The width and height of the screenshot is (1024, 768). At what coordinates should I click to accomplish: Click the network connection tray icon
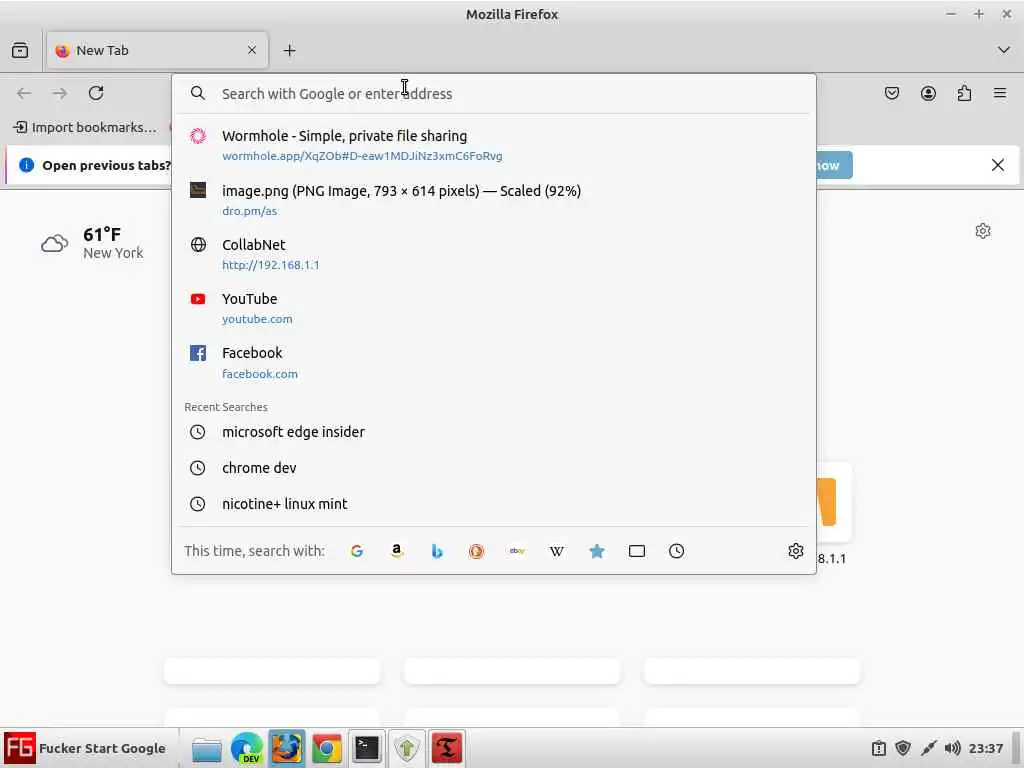928,748
